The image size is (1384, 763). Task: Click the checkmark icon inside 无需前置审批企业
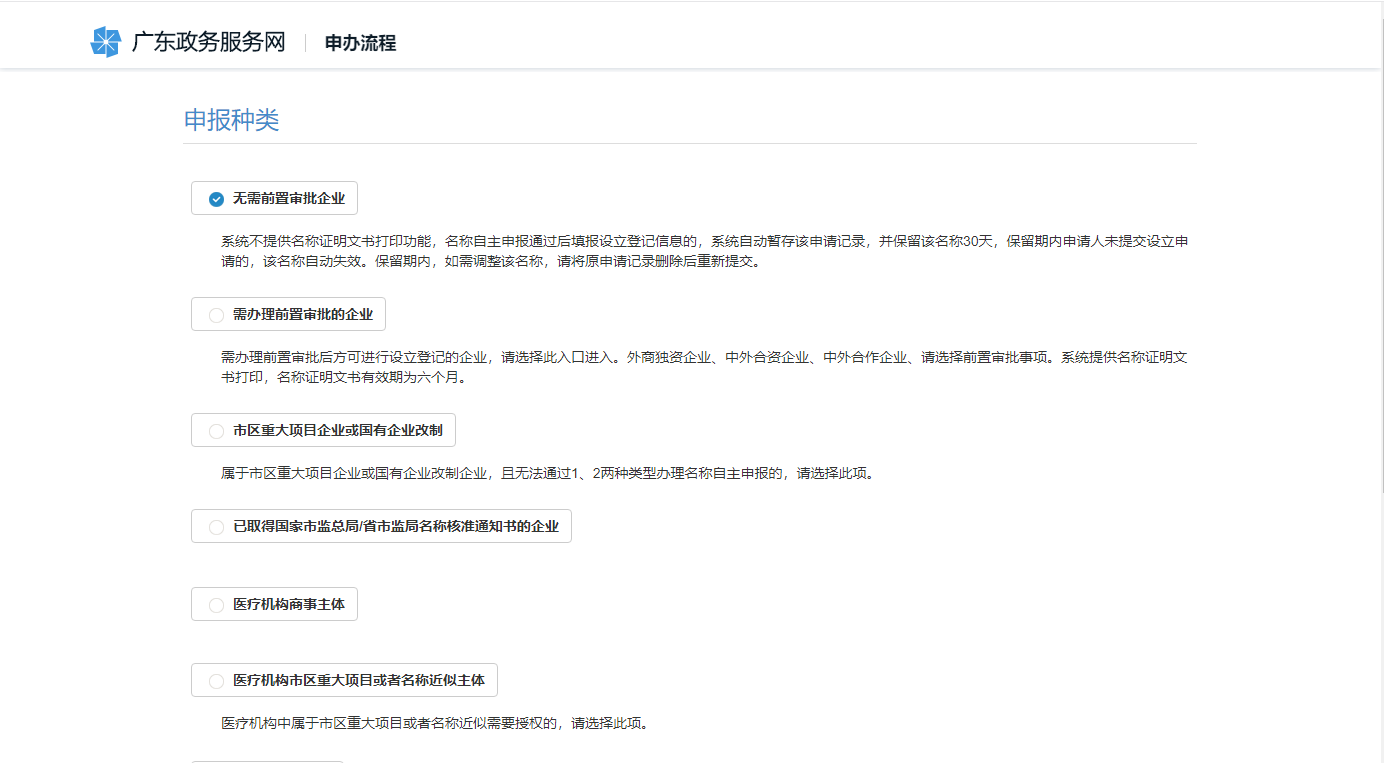coord(214,198)
